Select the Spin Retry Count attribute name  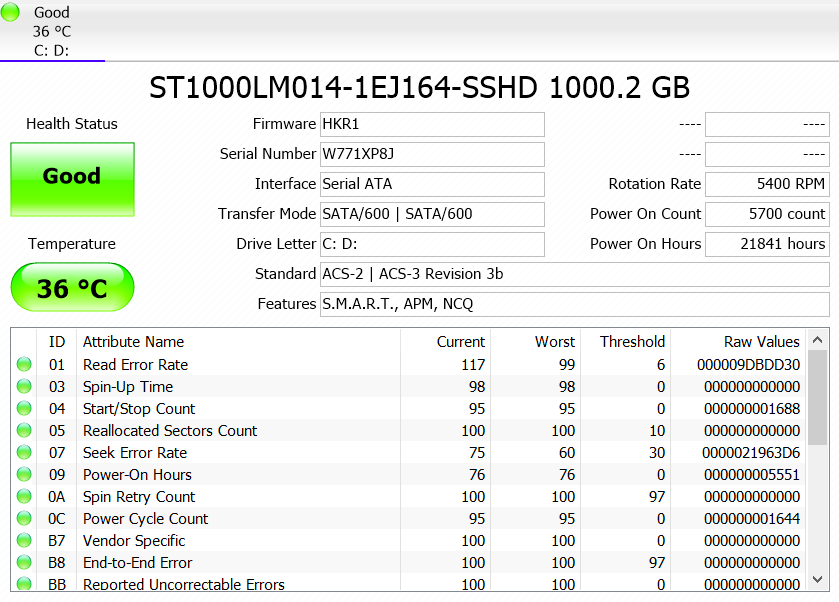click(x=139, y=497)
